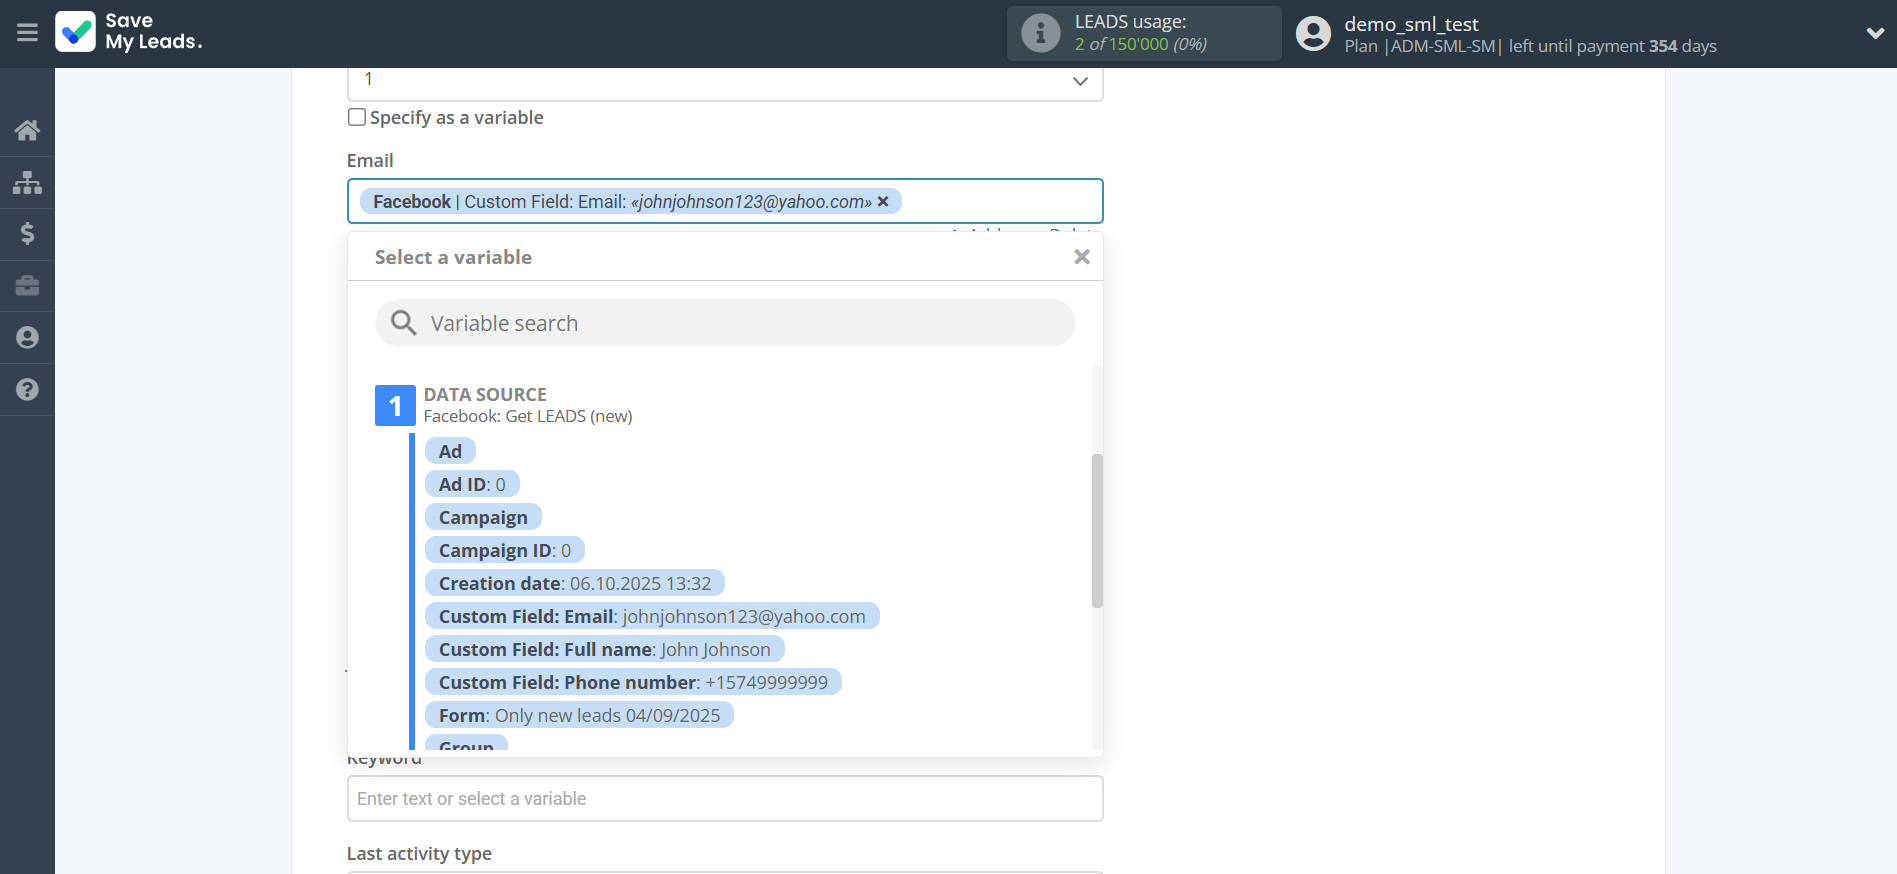Pick the Campaign ID variable

click(x=504, y=551)
